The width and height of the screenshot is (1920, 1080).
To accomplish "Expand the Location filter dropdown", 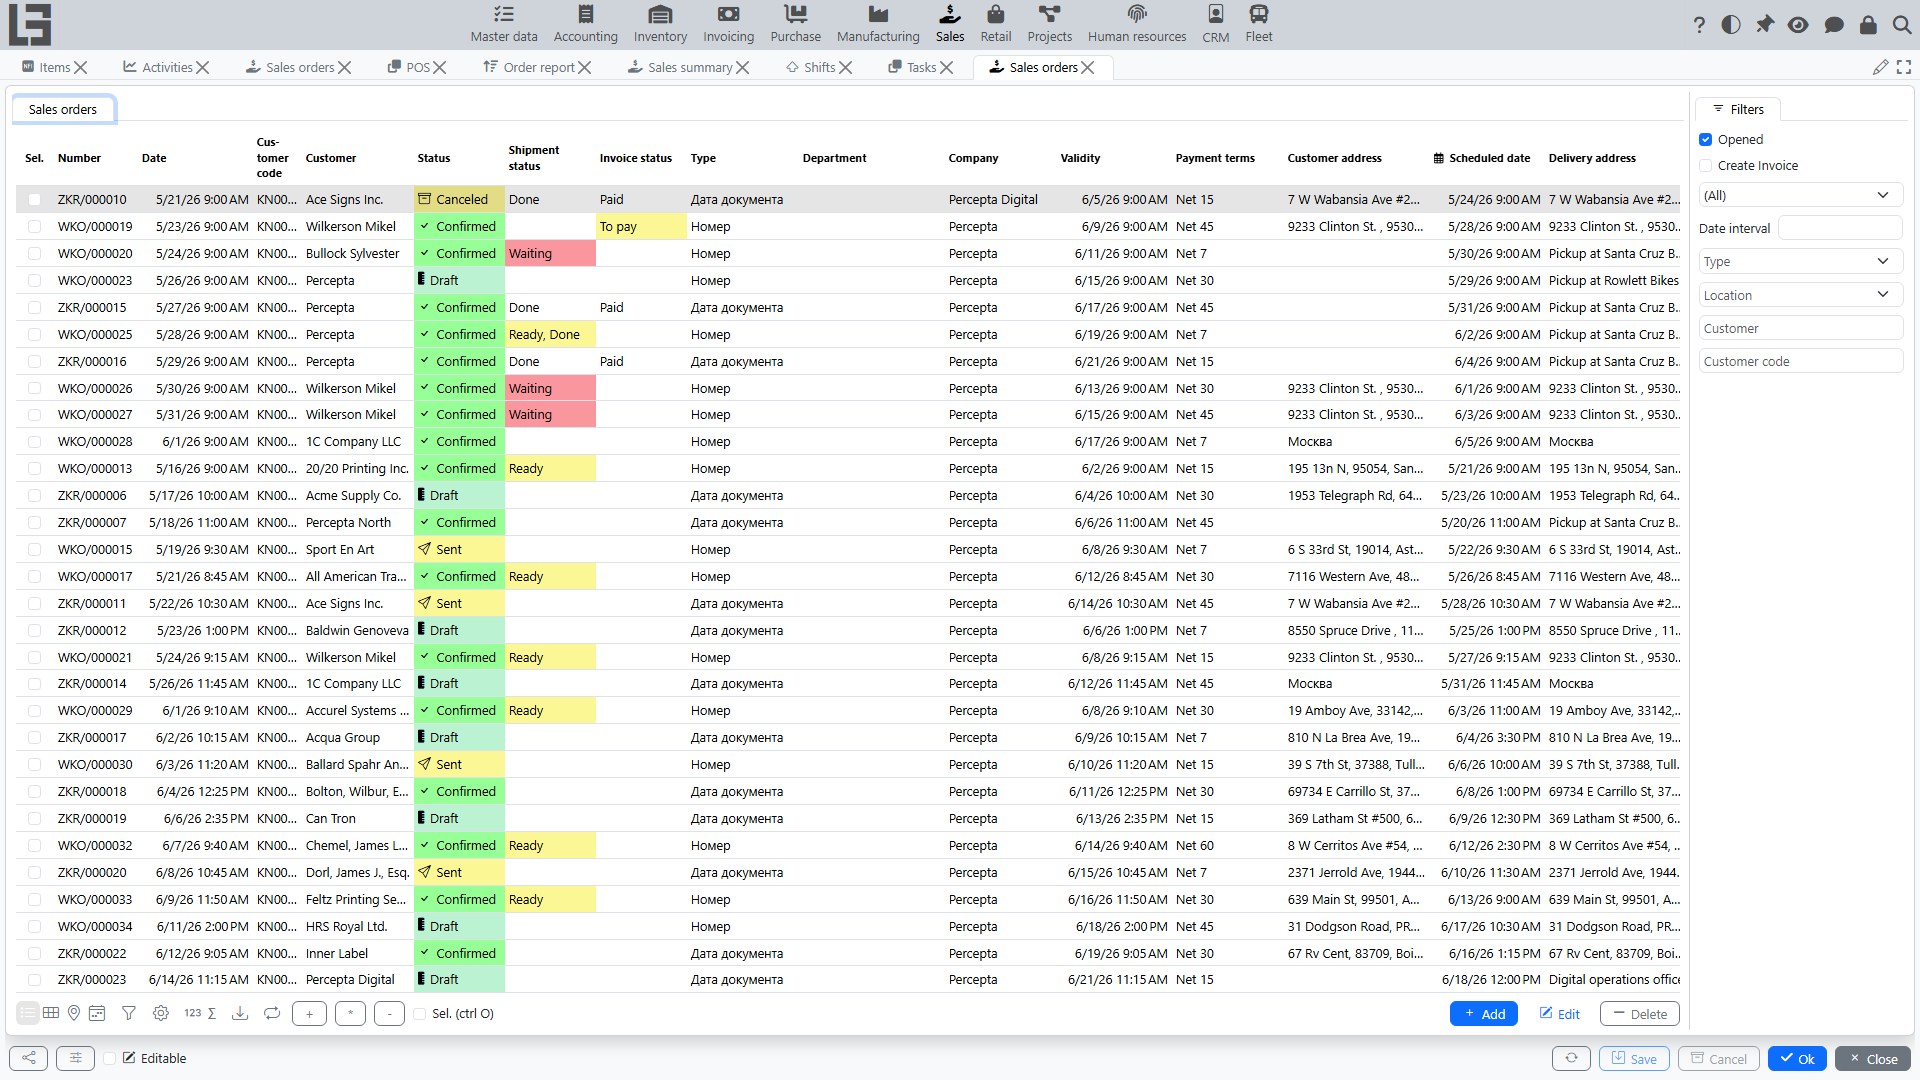I will [1800, 295].
